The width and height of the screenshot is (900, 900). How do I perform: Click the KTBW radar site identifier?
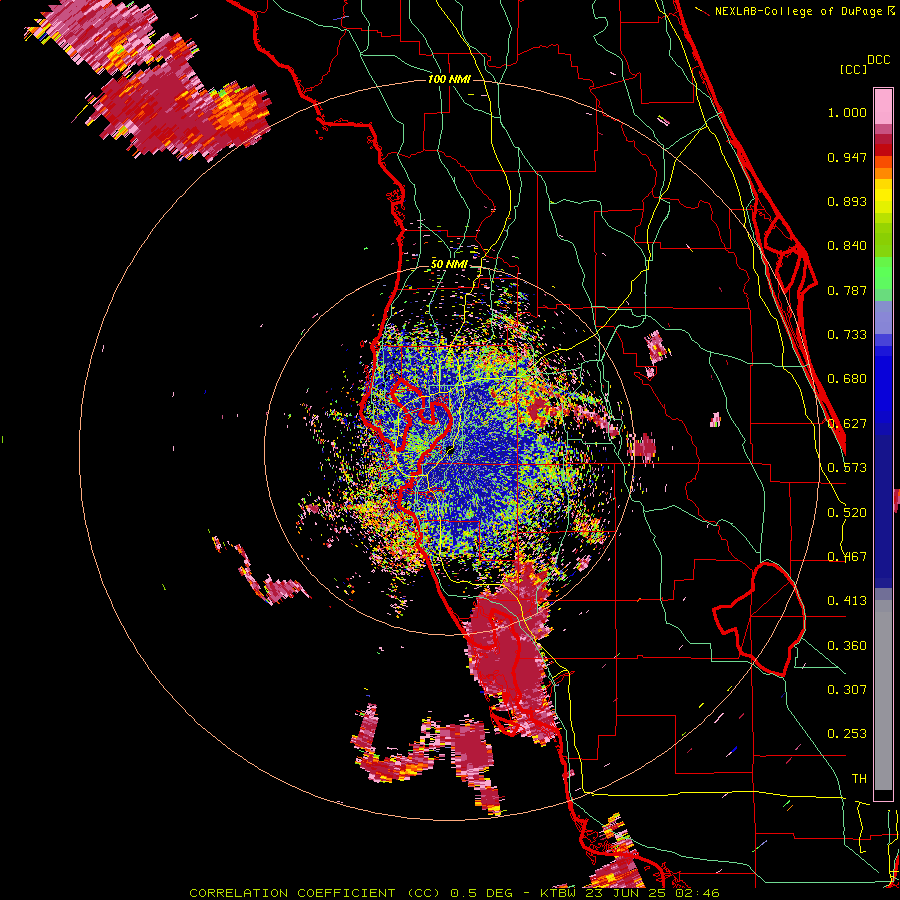[x=560, y=893]
